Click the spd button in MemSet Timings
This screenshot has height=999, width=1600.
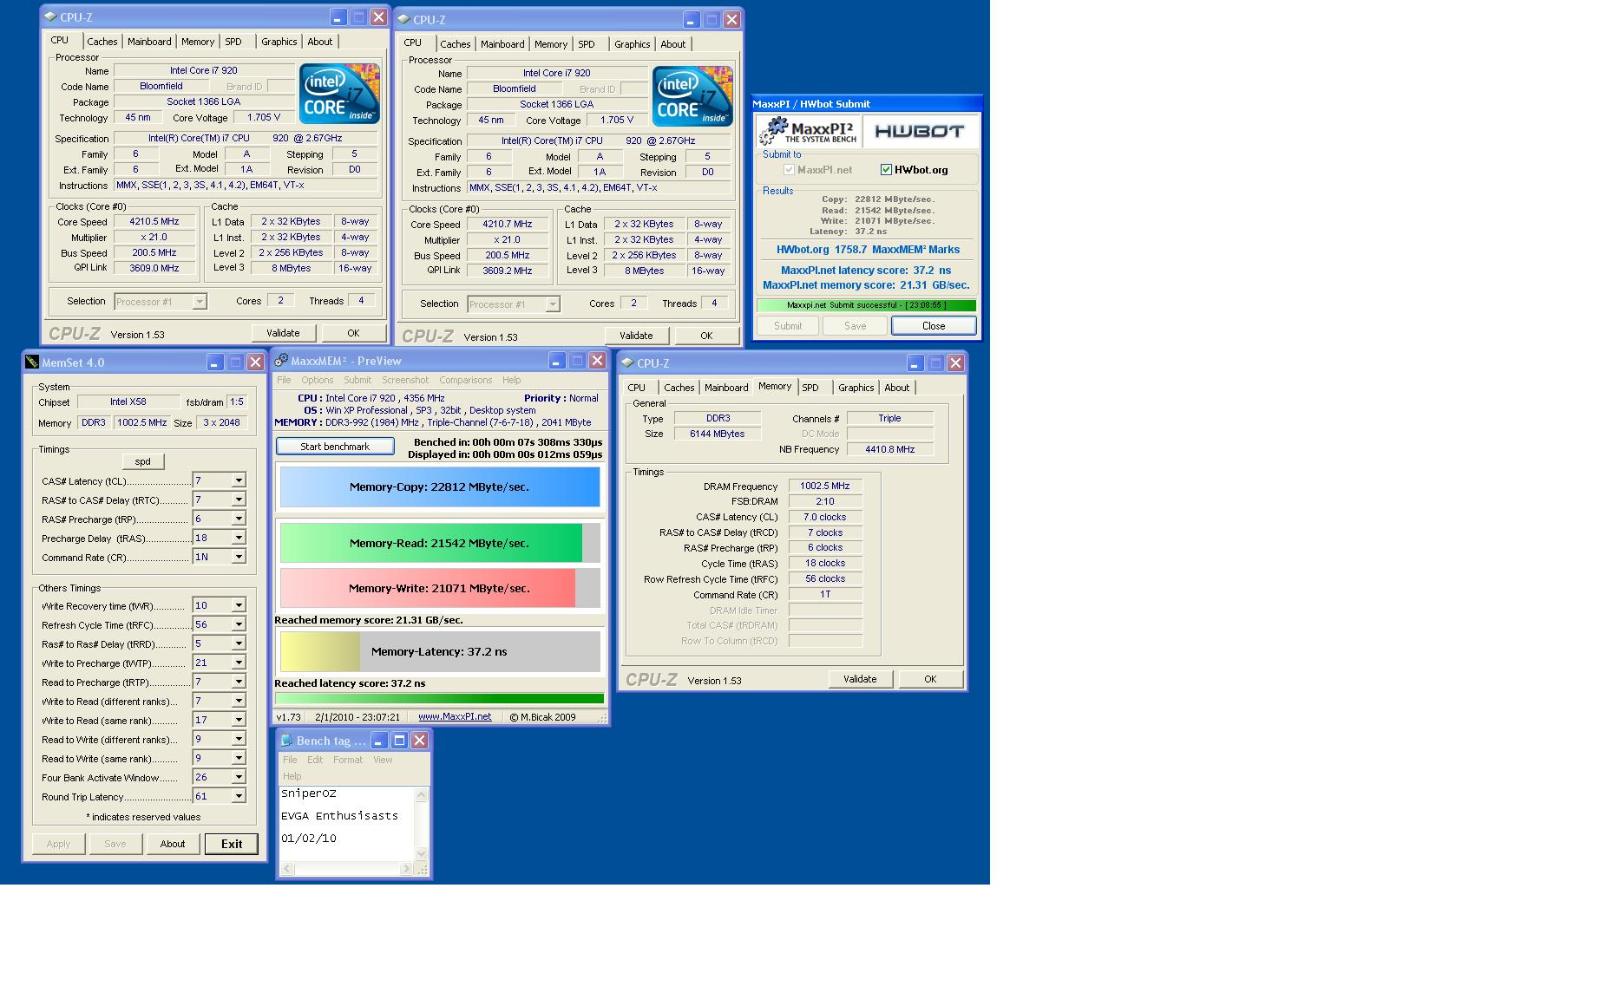coord(143,461)
